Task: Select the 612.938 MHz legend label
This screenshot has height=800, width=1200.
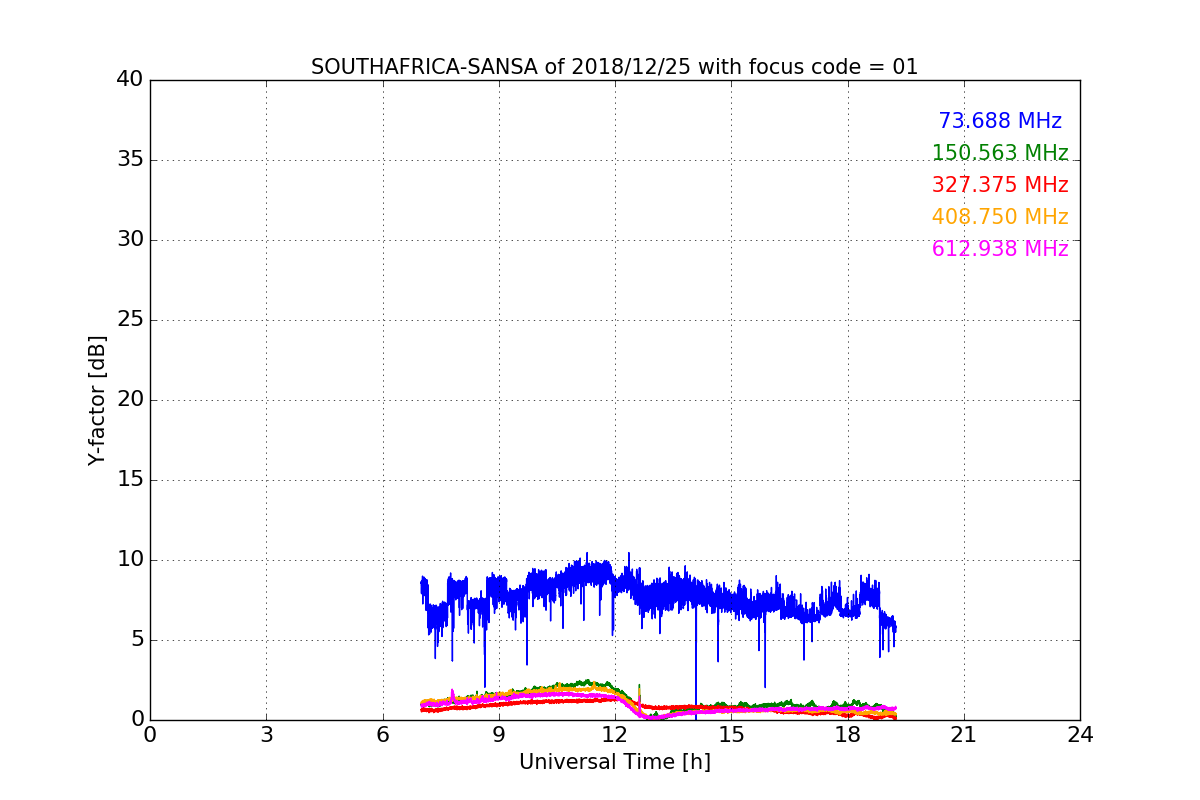Action: click(x=1000, y=249)
